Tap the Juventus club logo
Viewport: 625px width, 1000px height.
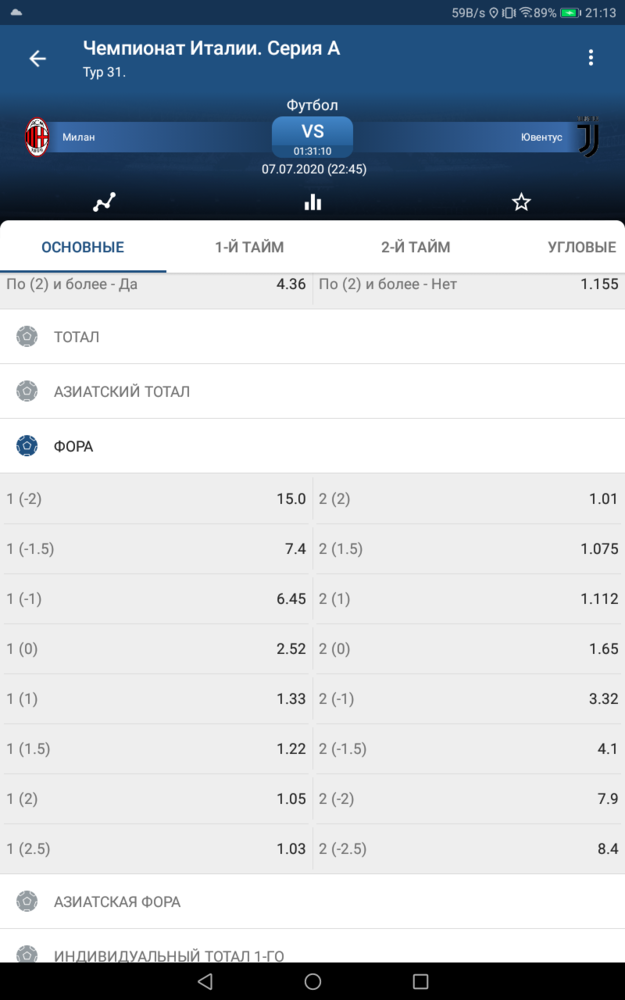pos(587,136)
